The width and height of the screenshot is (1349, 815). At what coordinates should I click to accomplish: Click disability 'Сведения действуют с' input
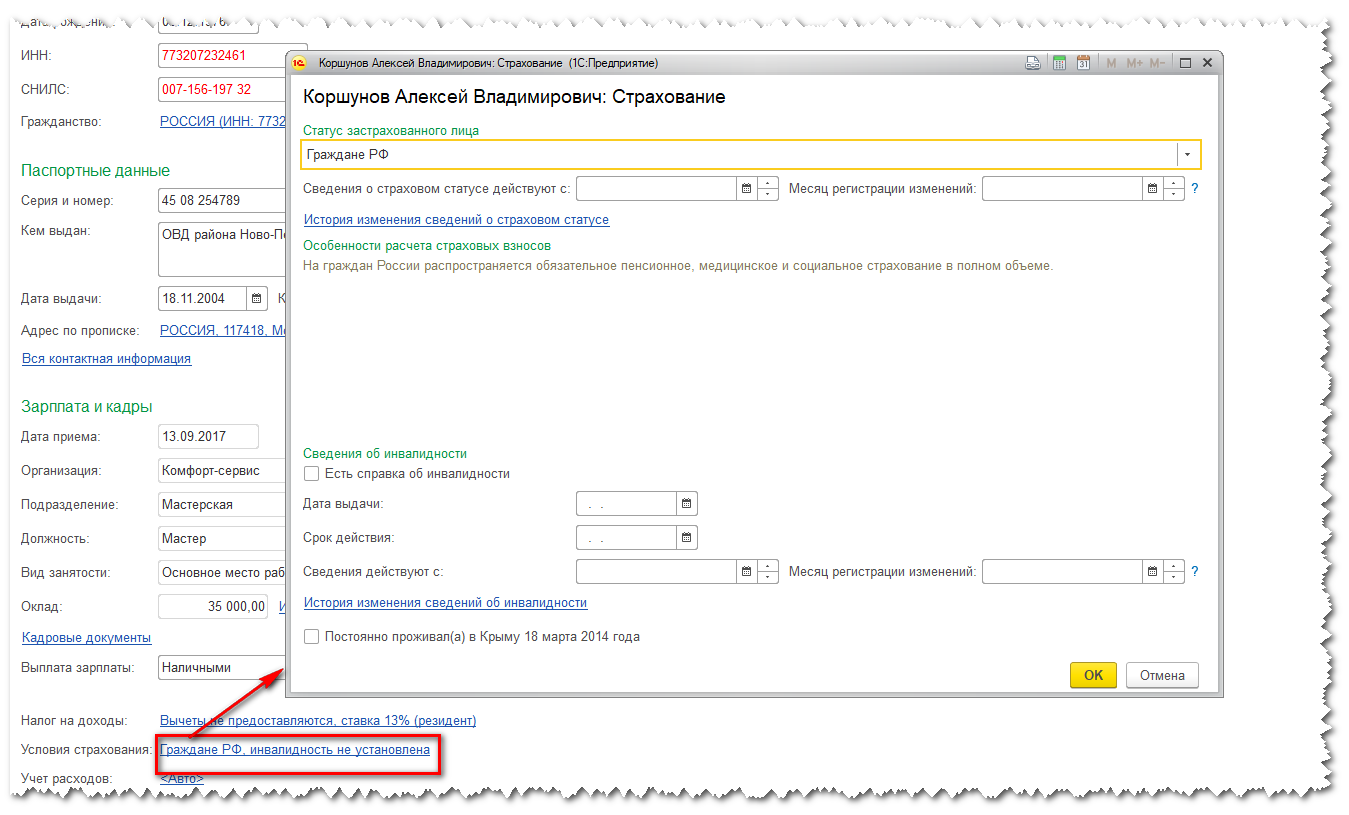pyautogui.click(x=657, y=572)
